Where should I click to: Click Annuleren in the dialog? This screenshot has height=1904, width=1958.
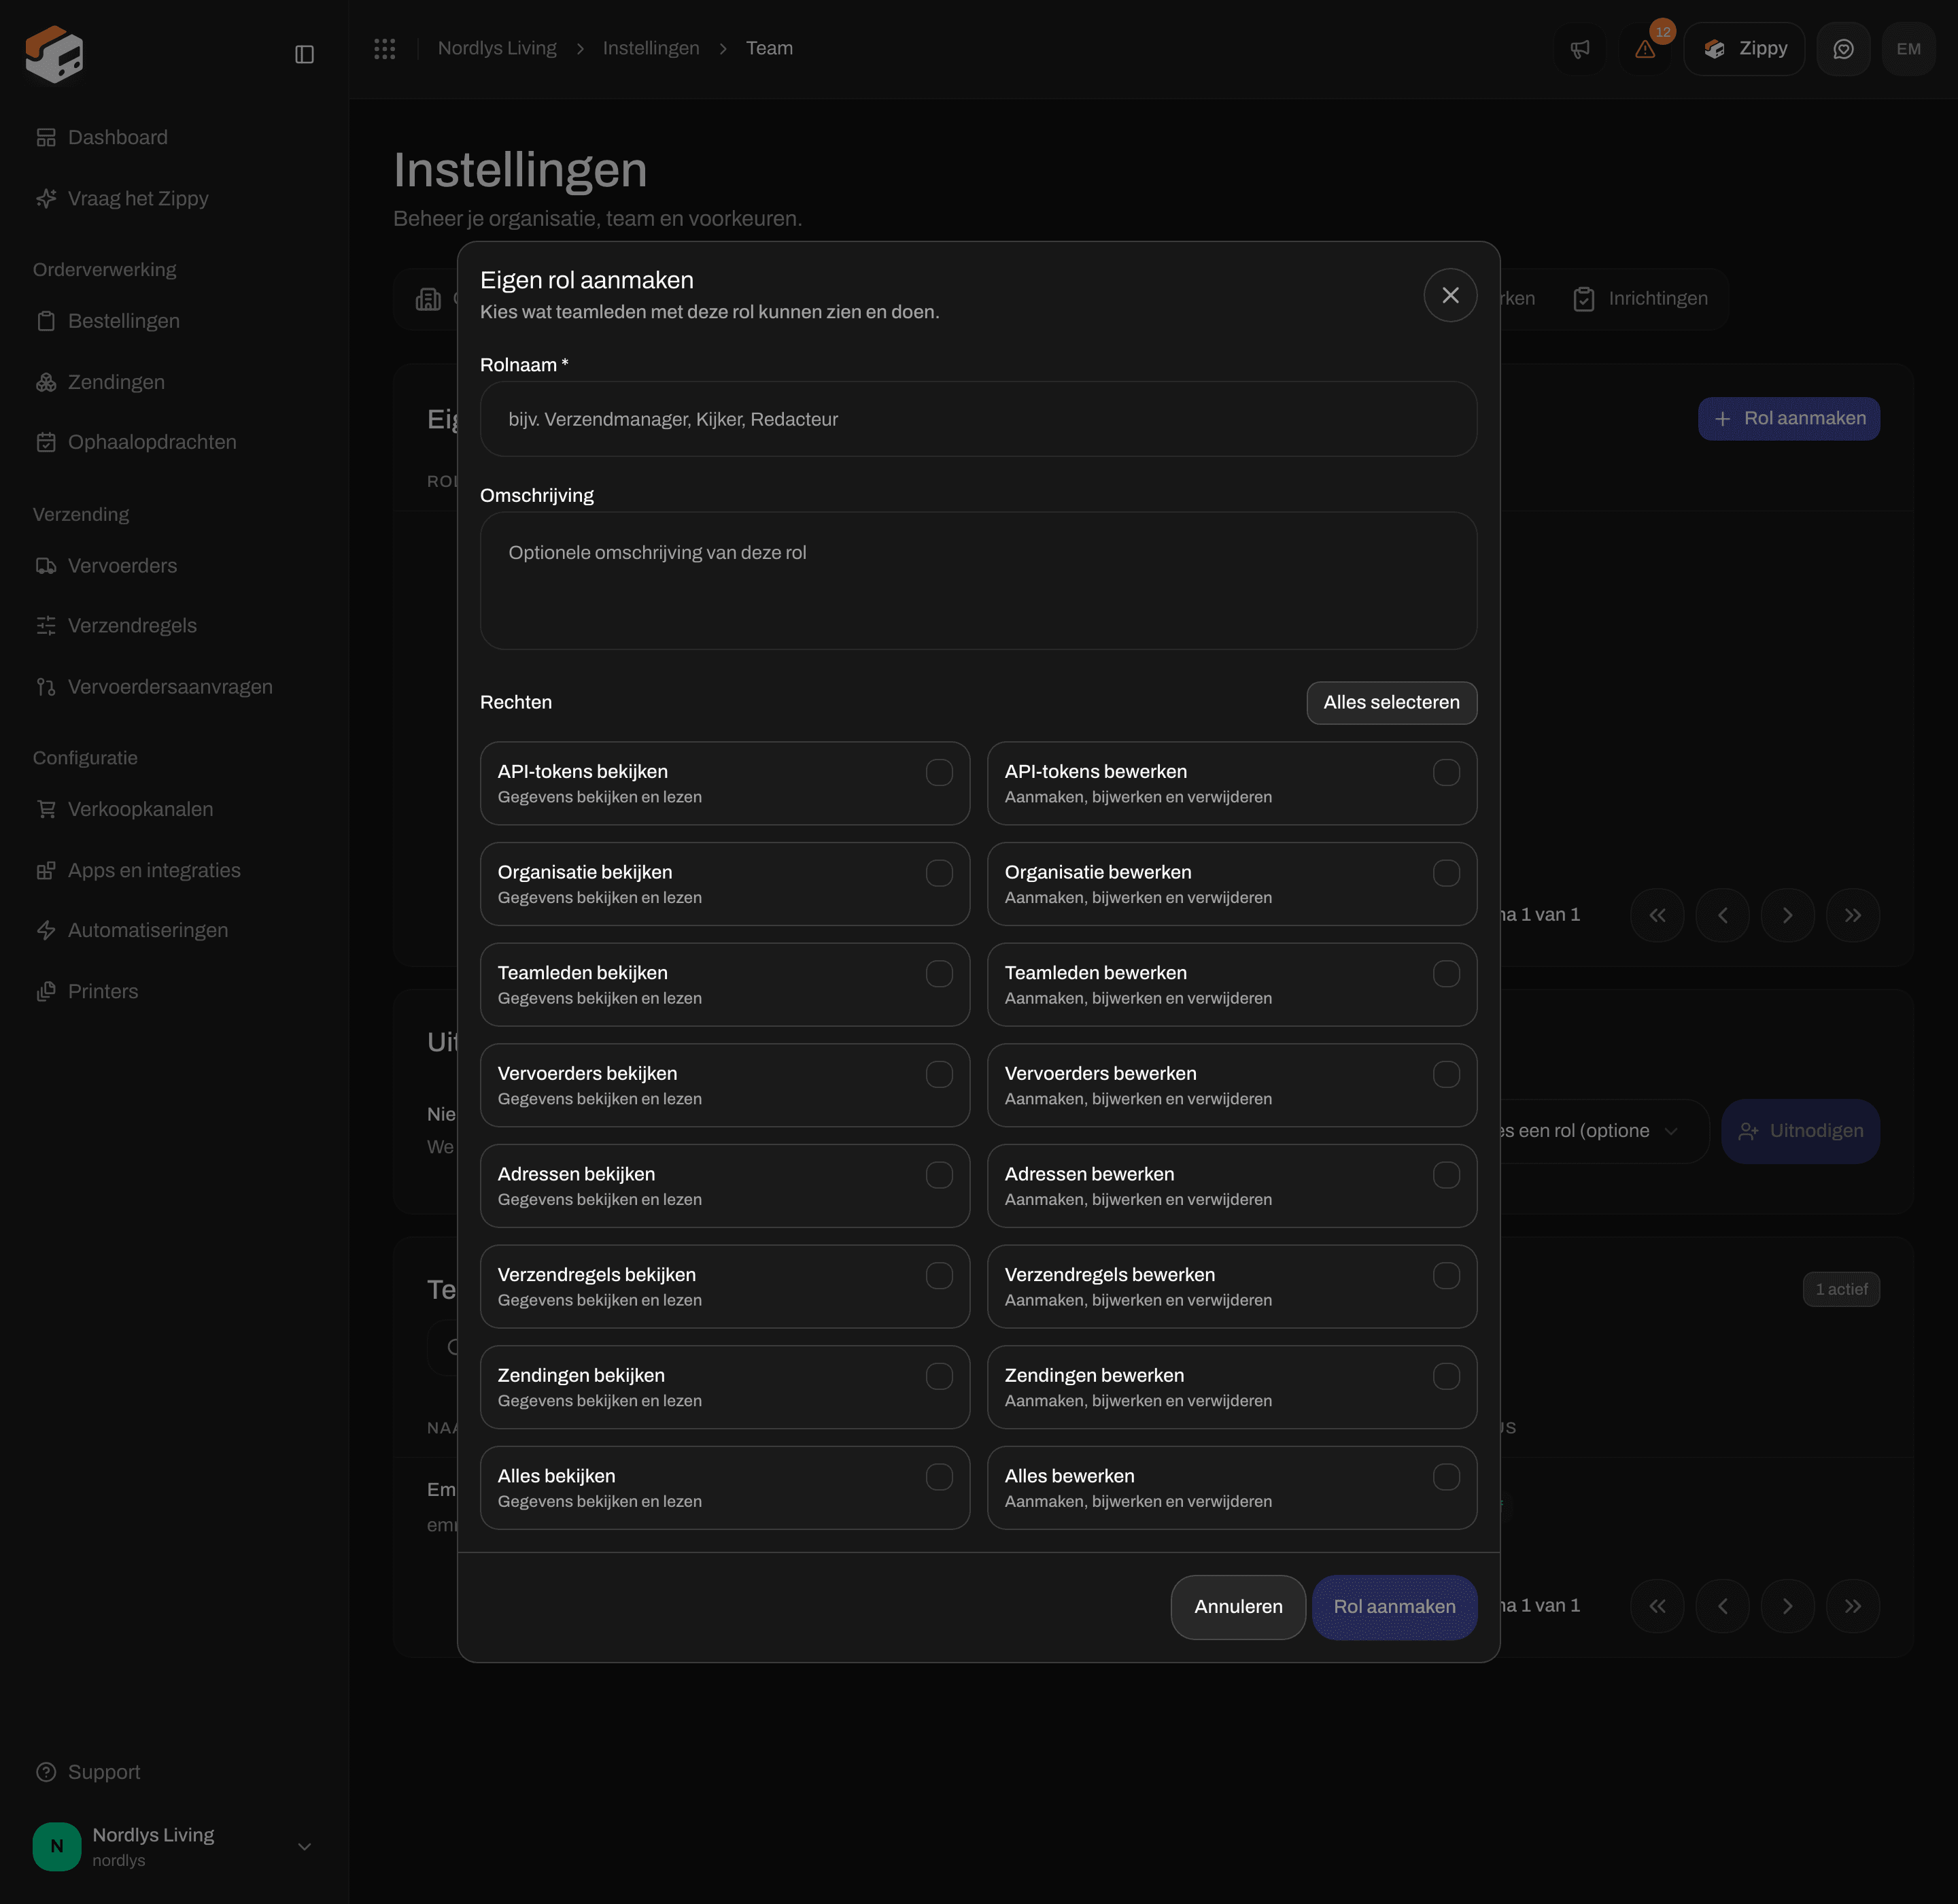pos(1238,1607)
